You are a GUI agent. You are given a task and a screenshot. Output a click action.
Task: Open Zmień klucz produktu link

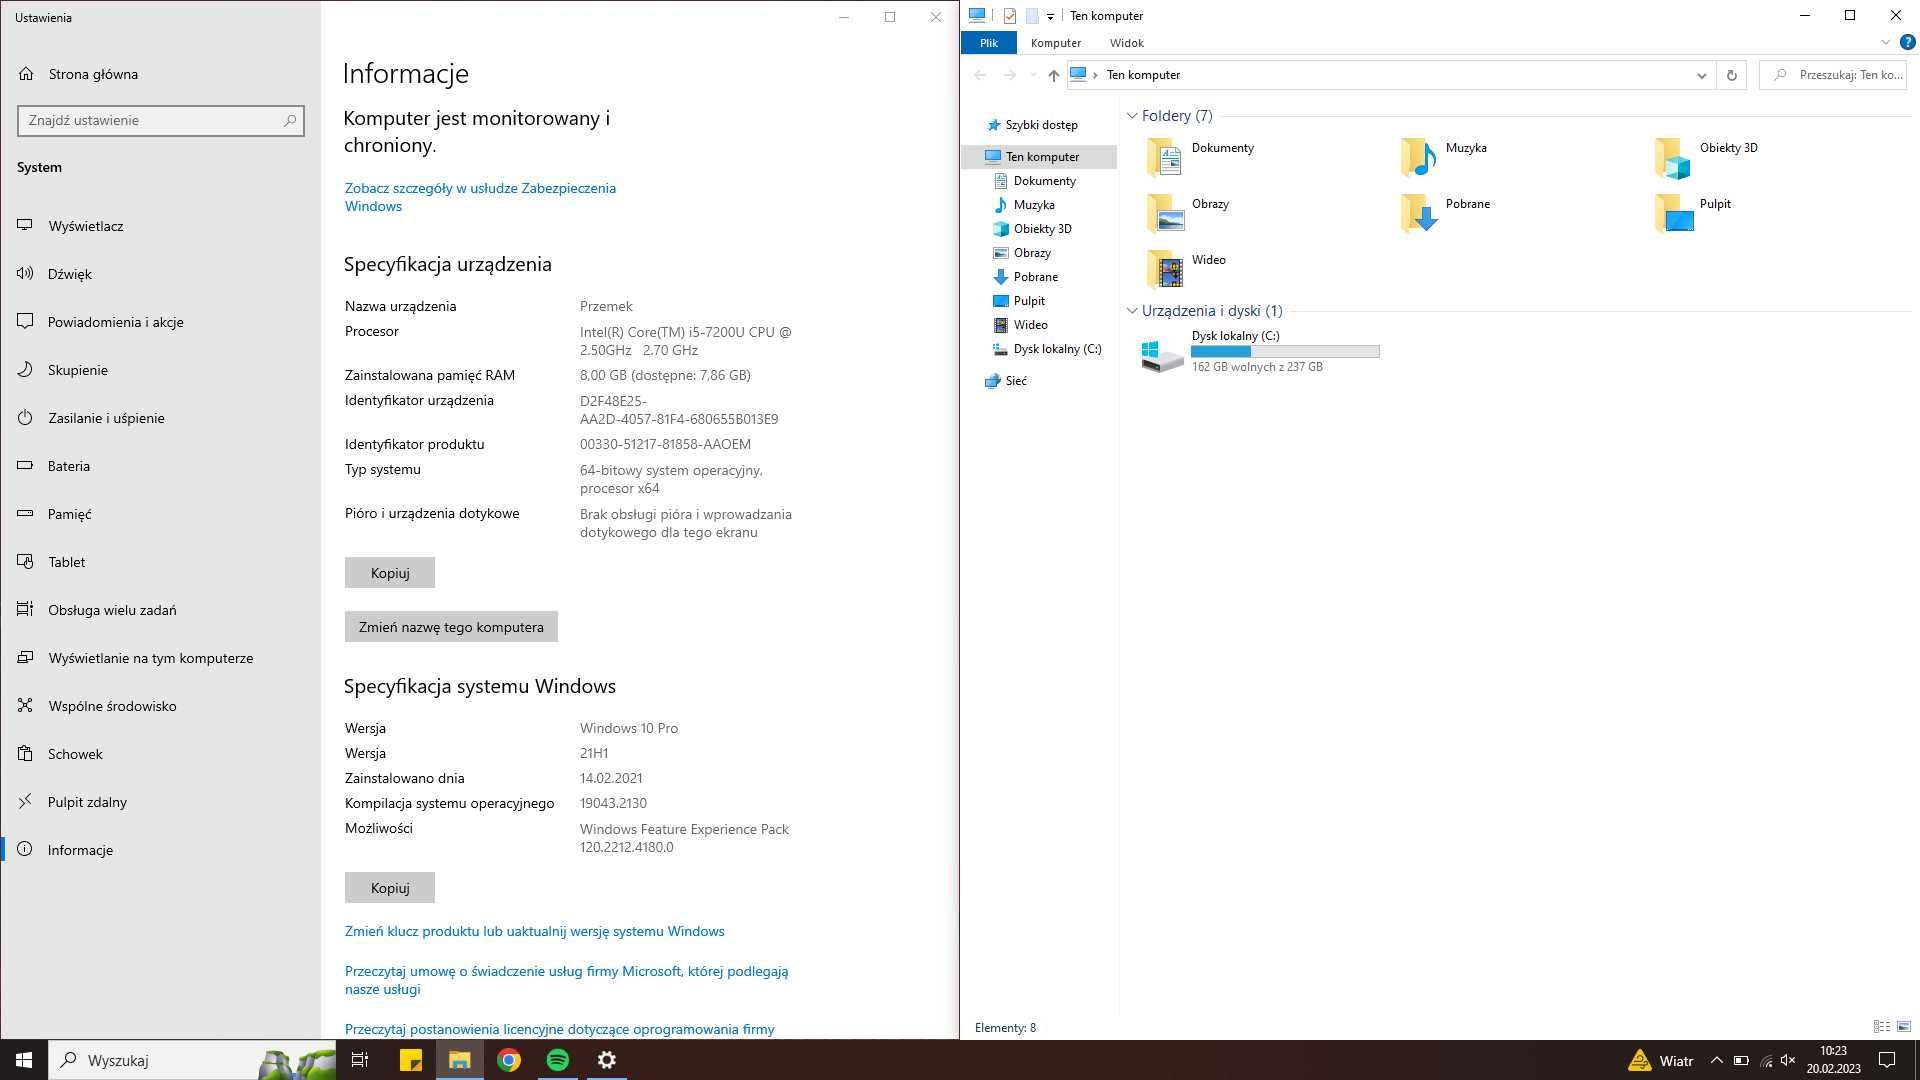(x=535, y=931)
